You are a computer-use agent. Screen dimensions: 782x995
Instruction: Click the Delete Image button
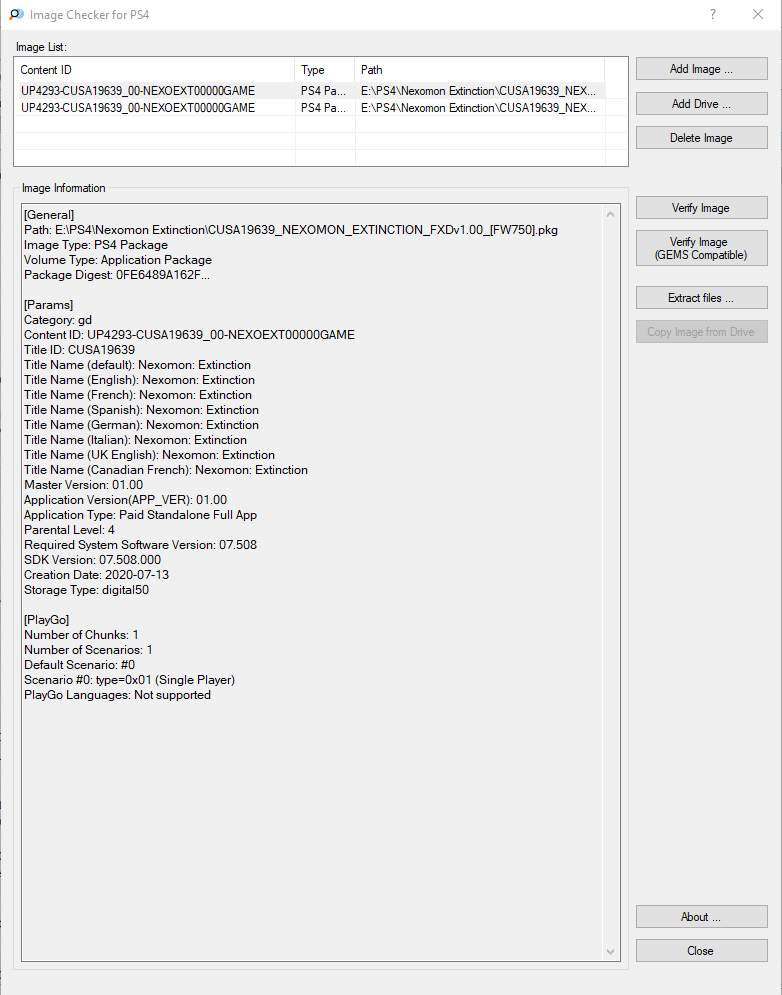click(x=701, y=138)
